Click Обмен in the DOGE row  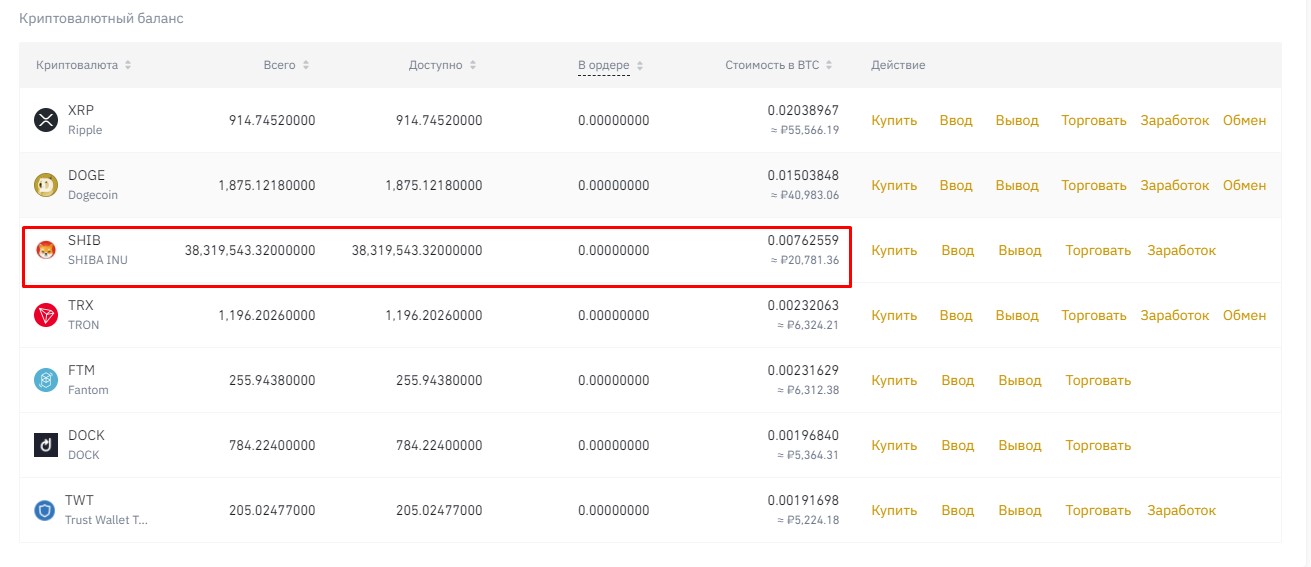1245,185
